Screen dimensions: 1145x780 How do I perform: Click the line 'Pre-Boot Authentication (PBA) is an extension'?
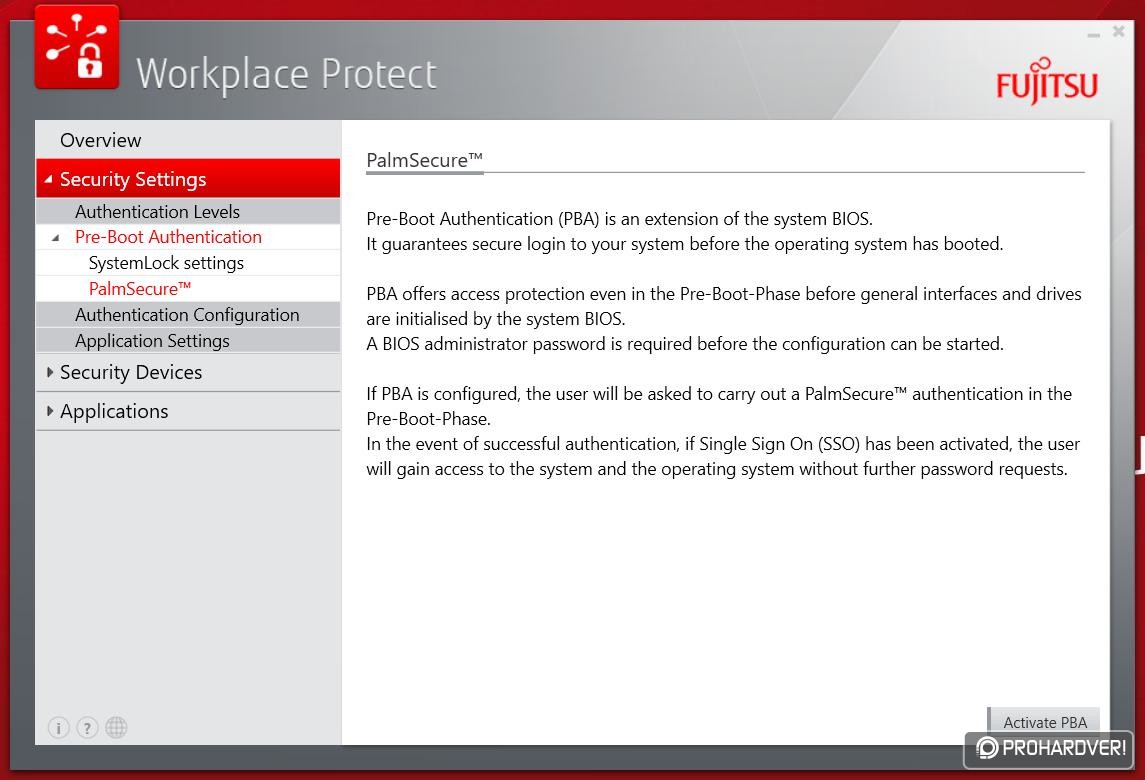(619, 218)
